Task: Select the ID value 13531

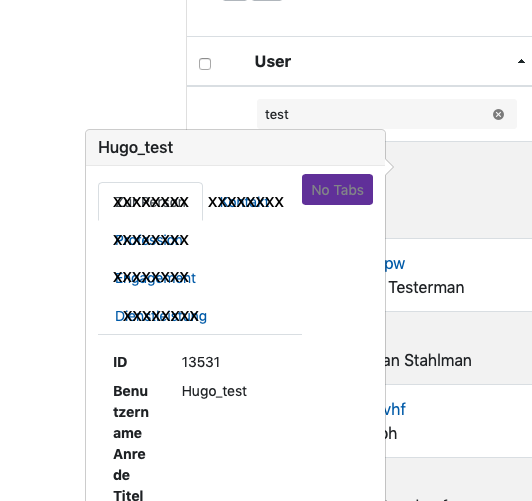Action: pos(201,362)
